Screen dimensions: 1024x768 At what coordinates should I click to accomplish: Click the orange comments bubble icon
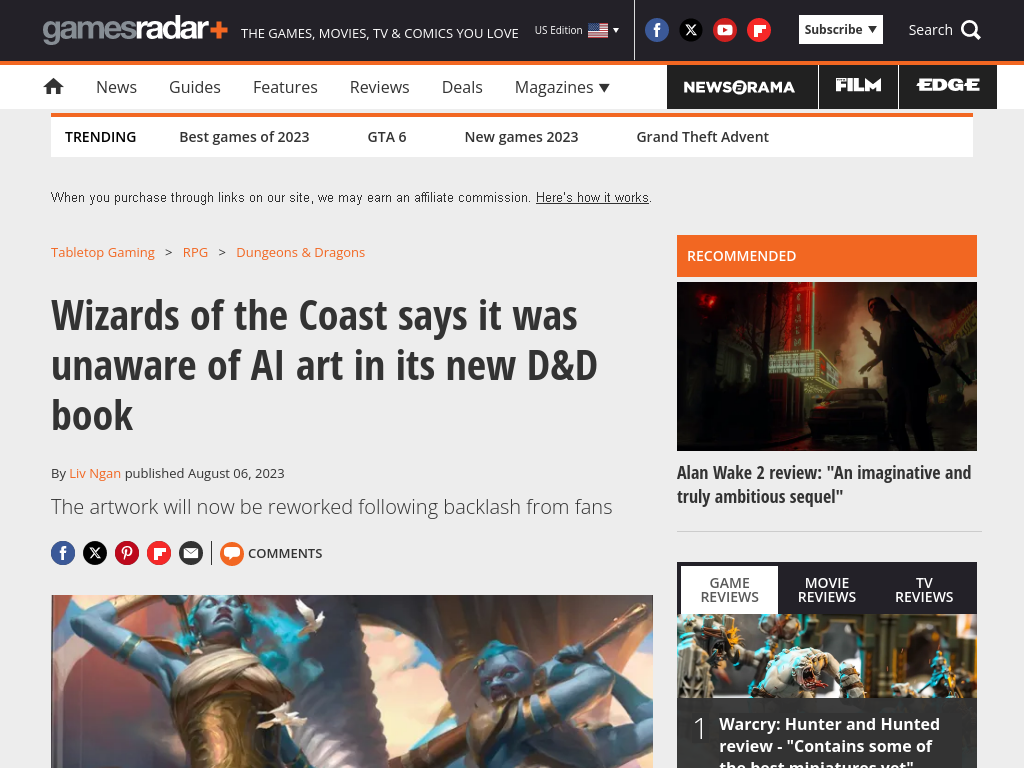[x=232, y=554]
